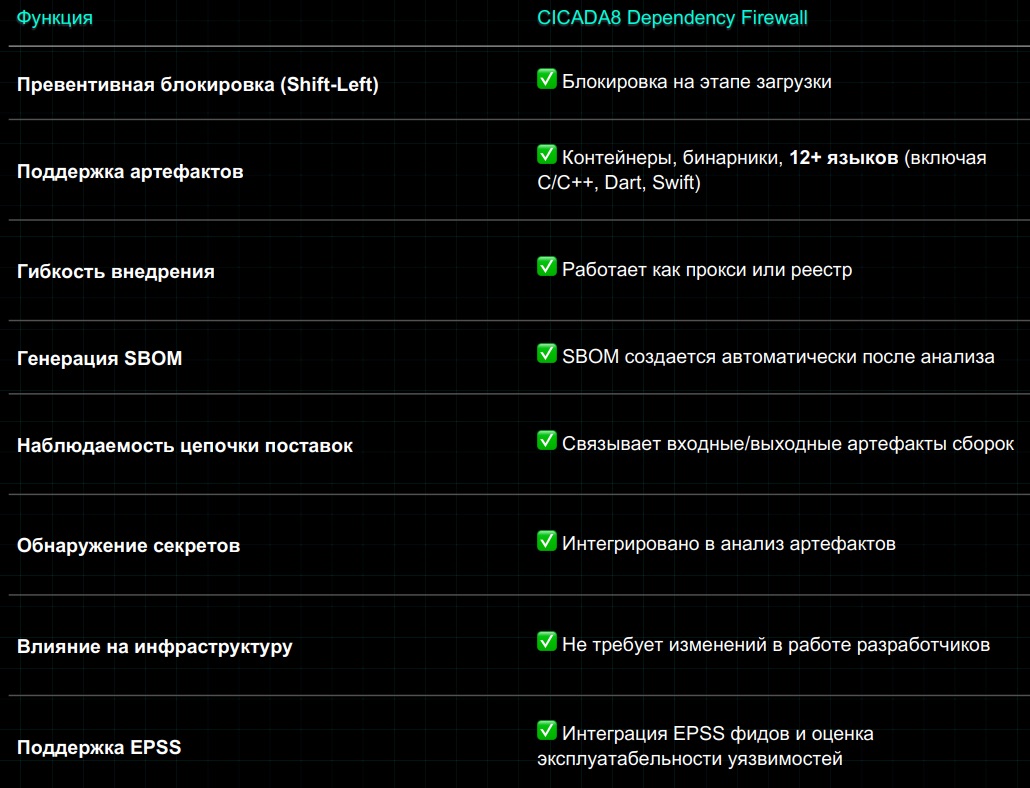The image size is (1030, 788).
Task: Click the "Влияние на инфраструктуру" row label
Action: pyautogui.click(x=155, y=646)
